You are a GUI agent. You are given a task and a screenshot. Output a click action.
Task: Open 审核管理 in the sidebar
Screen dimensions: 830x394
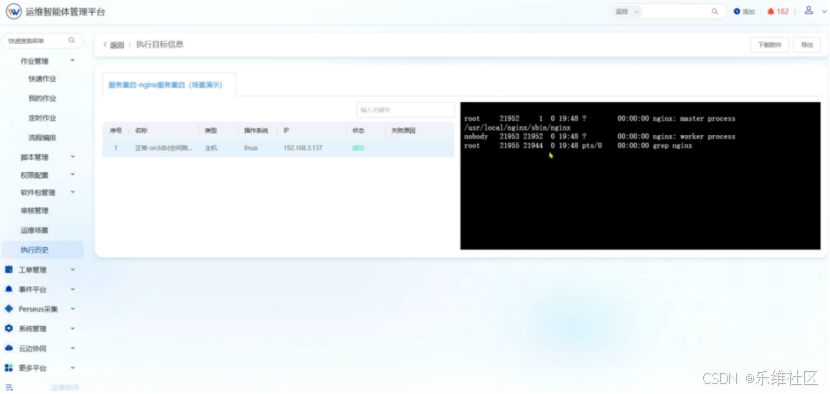[x=34, y=210]
